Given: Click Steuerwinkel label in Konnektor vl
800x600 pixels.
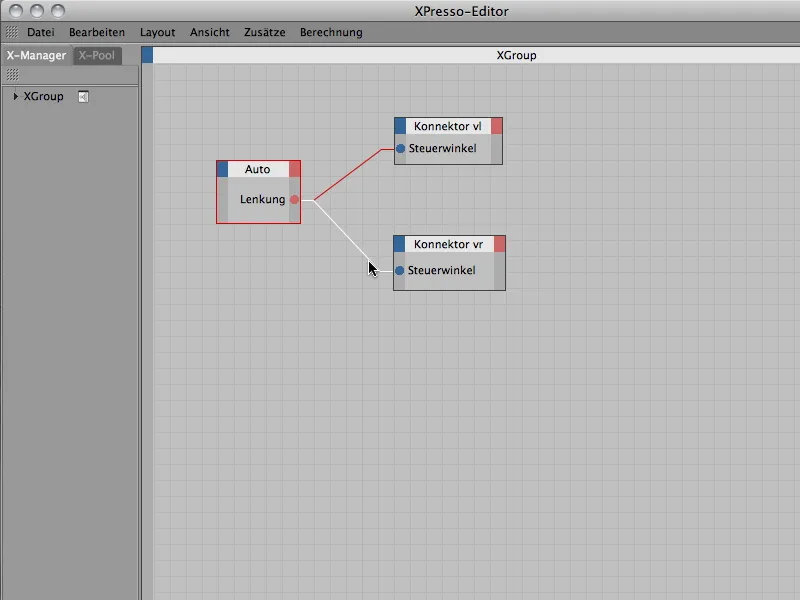Looking at the screenshot, I should (442, 148).
